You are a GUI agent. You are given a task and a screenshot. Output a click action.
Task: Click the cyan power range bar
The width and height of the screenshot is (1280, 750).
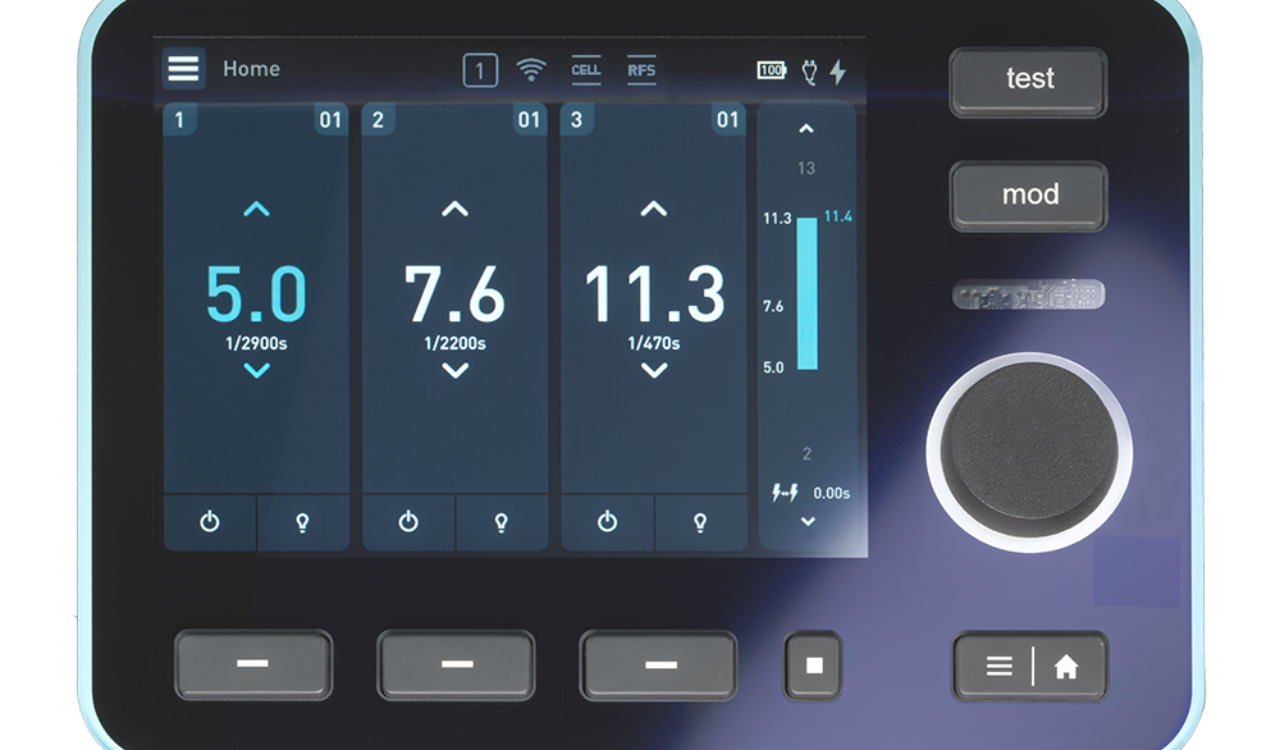pos(807,293)
